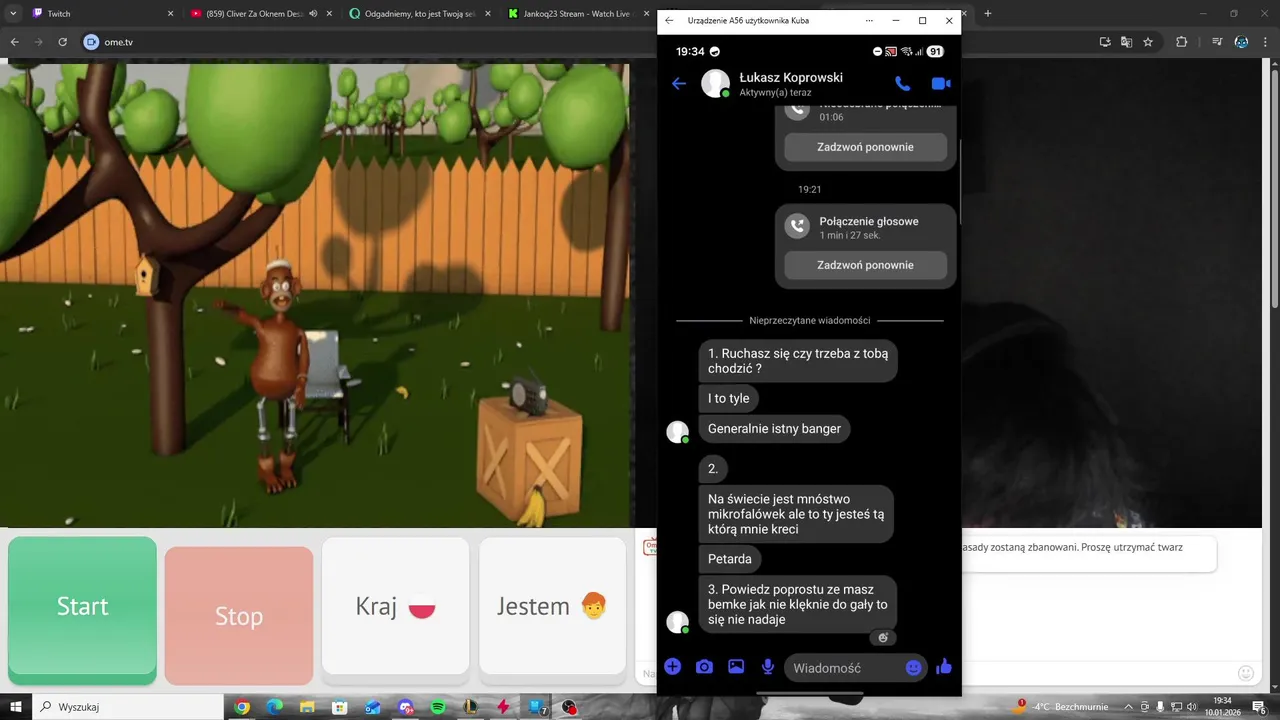This screenshot has width=1280, height=720.
Task: Click the message 'Generalnie istny banger'
Action: click(x=774, y=429)
